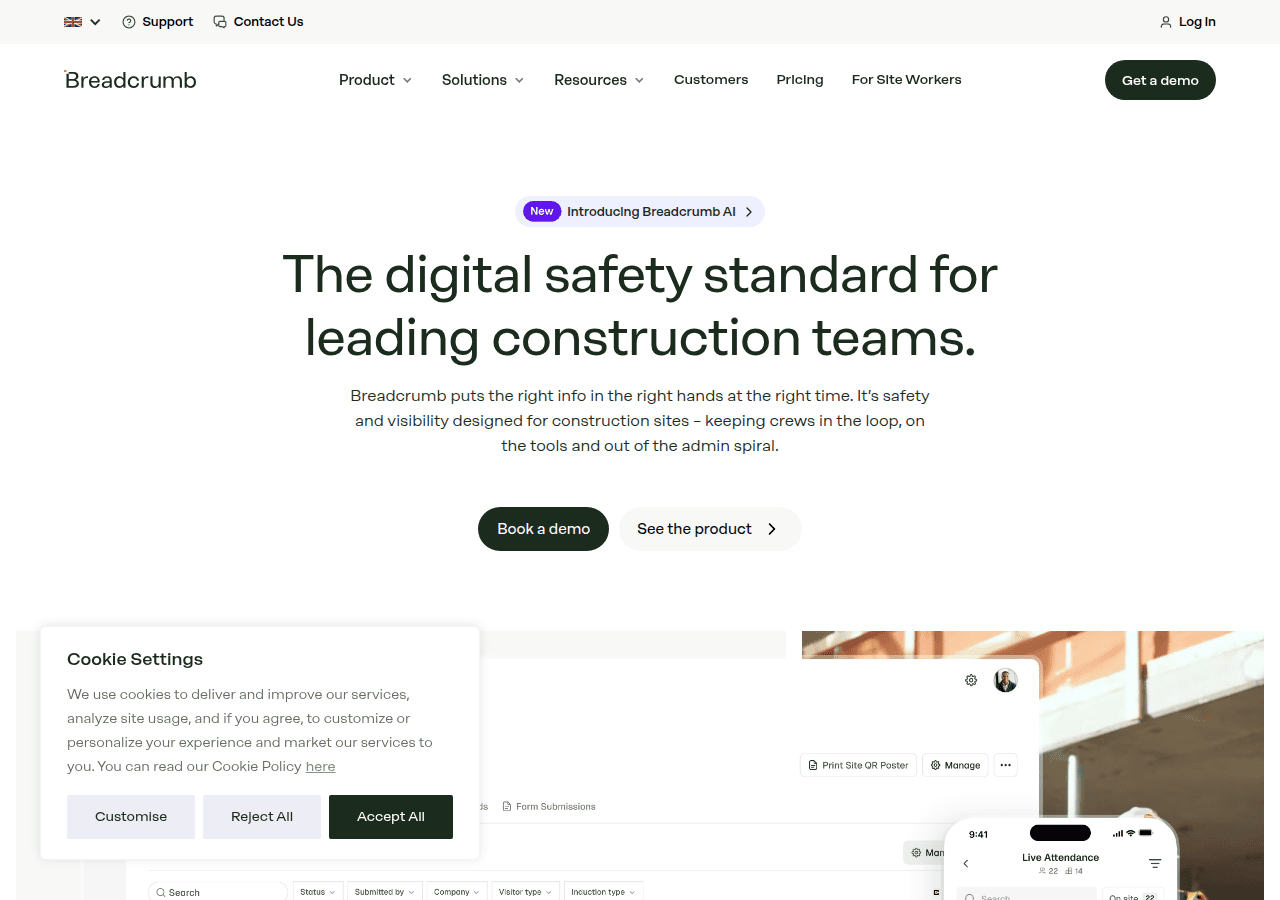Go to the Breadcrumb home logo

click(x=130, y=80)
